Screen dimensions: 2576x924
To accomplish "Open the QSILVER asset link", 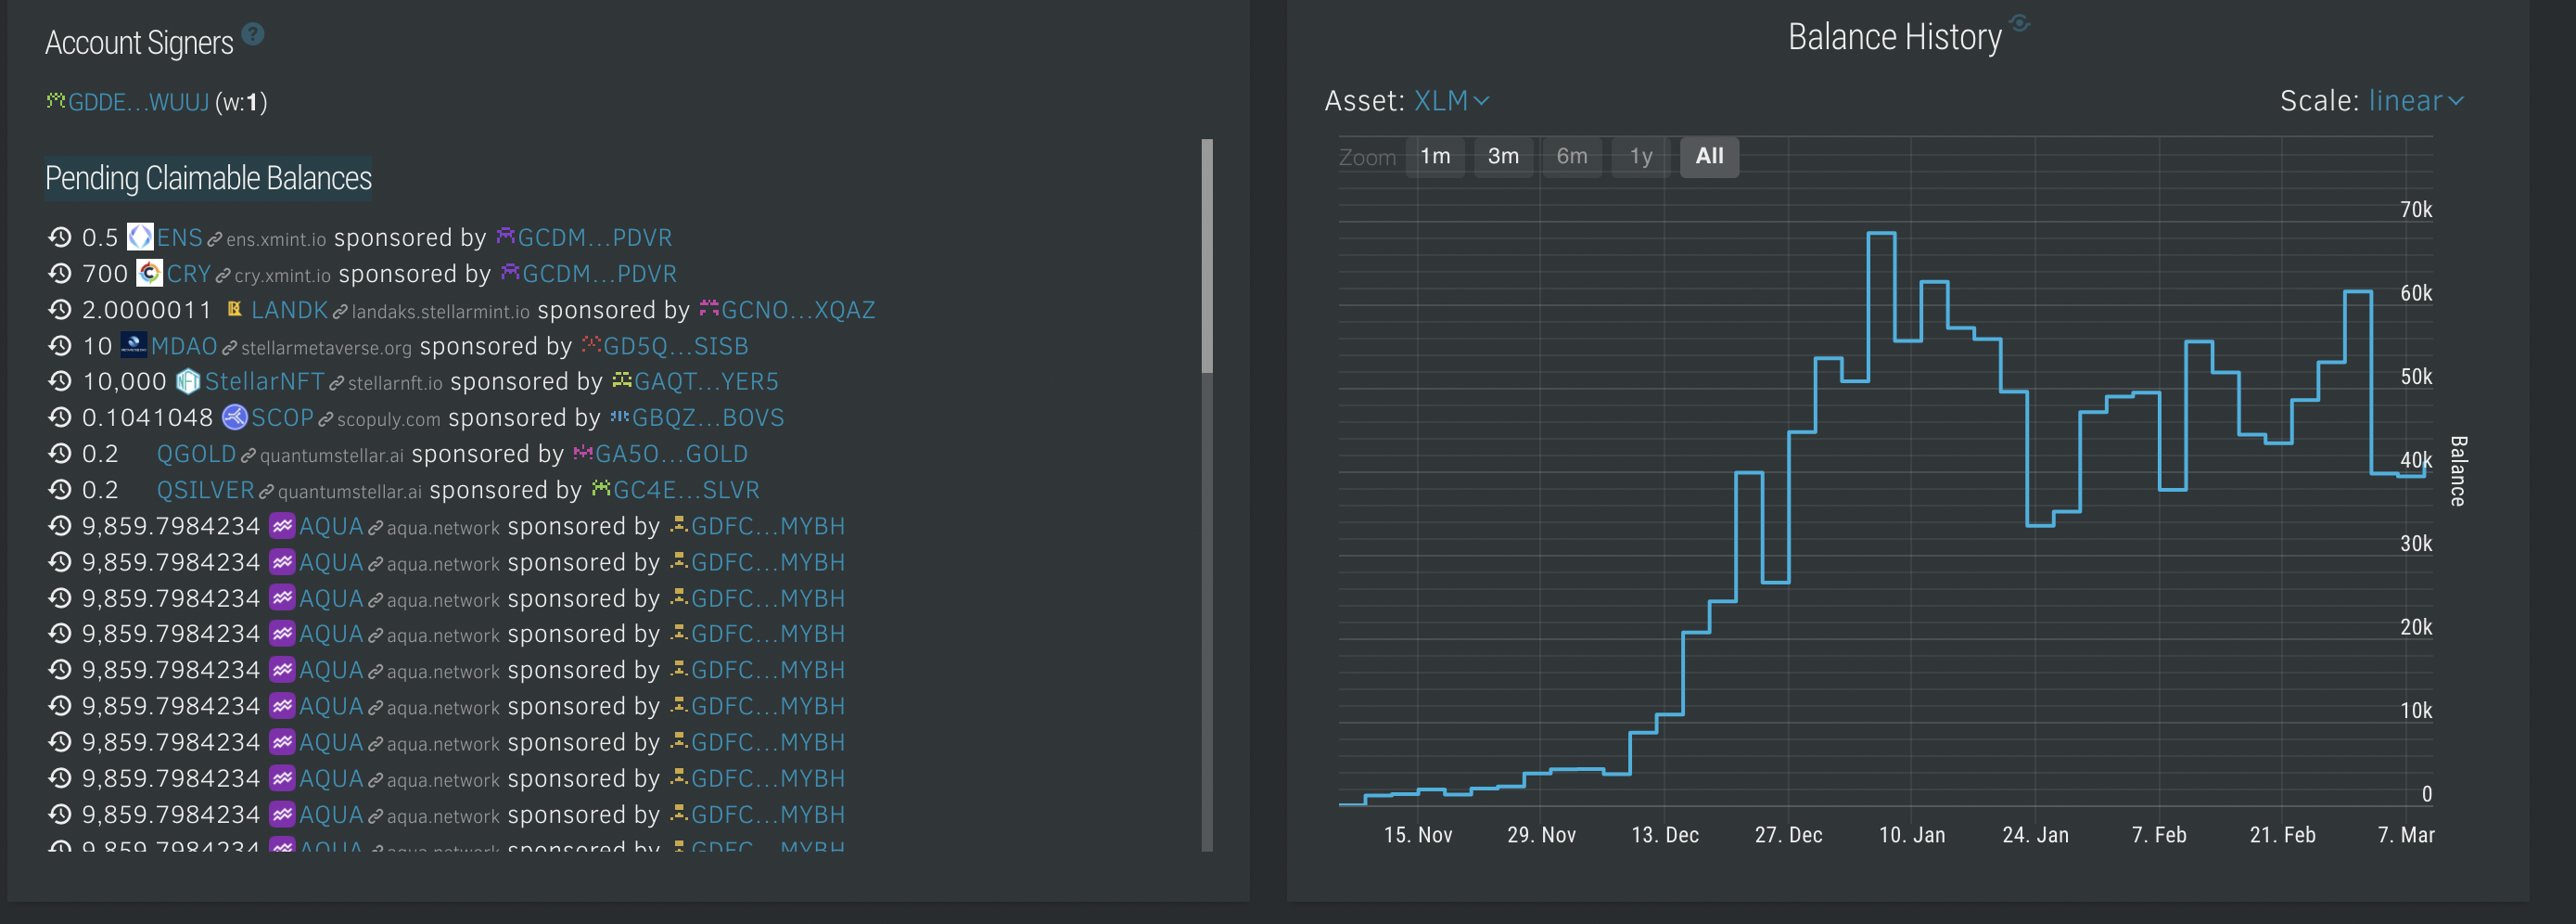I will click(206, 489).
